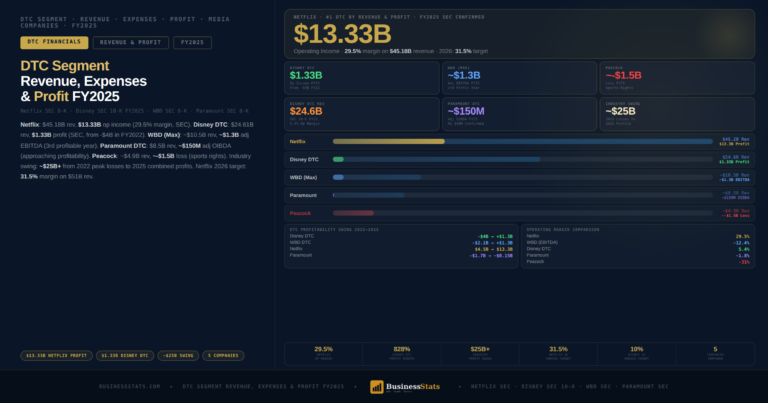
Task: Open the Industry Swing ~$25B card
Action: tap(677, 114)
